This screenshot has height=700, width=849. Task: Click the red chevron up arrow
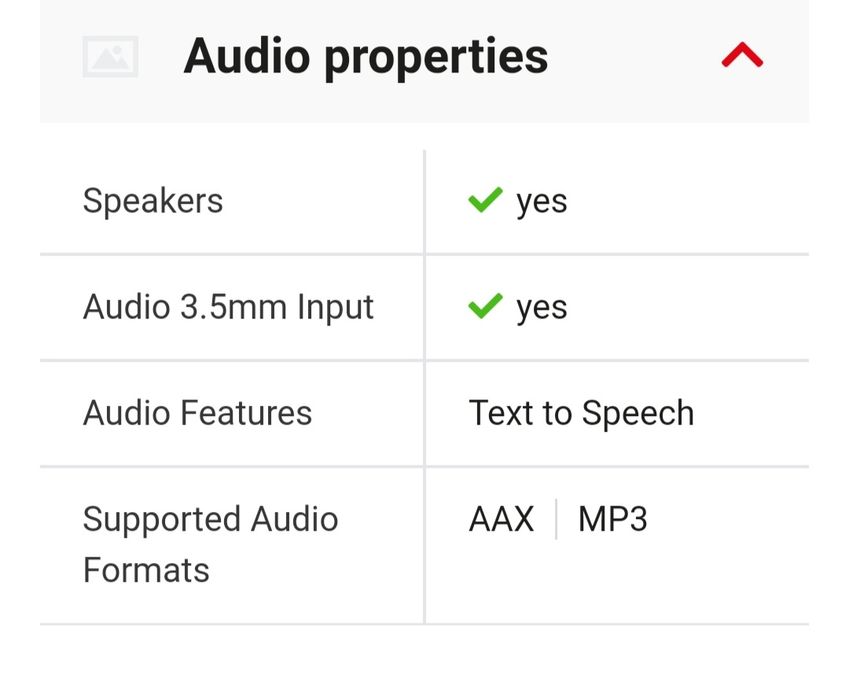point(742,56)
